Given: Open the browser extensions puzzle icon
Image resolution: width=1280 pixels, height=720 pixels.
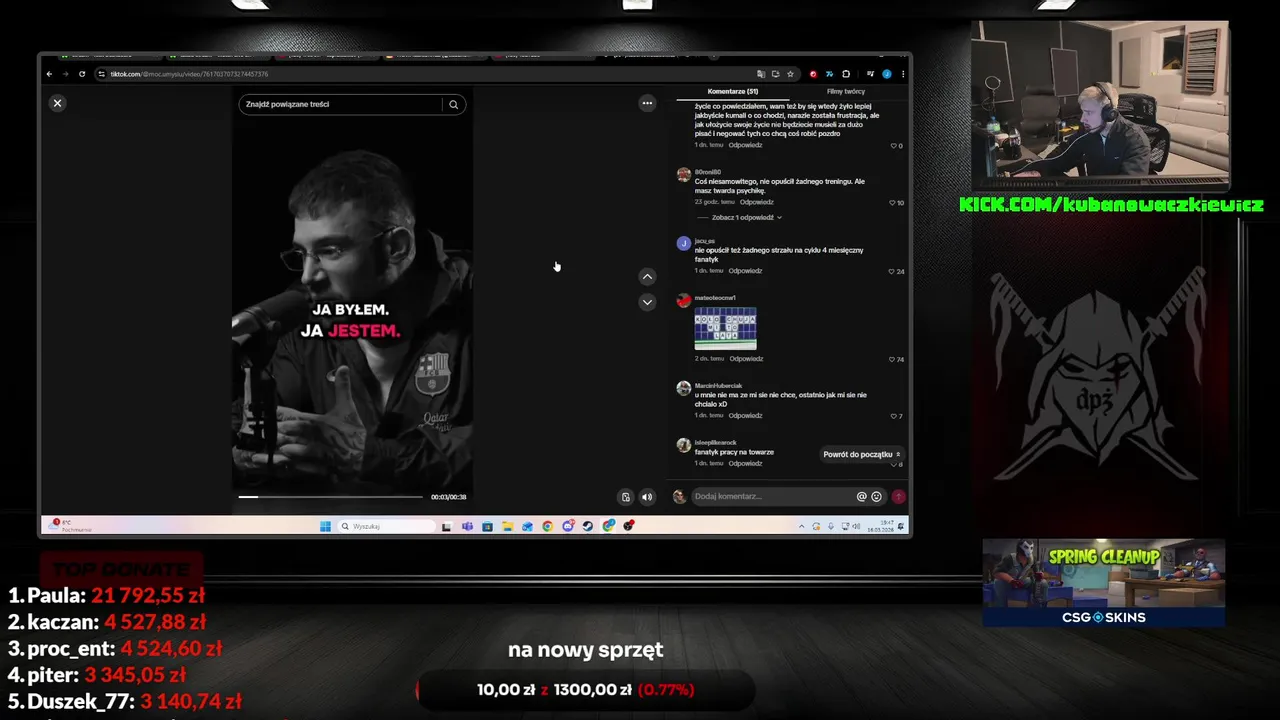Looking at the screenshot, I should 846,74.
